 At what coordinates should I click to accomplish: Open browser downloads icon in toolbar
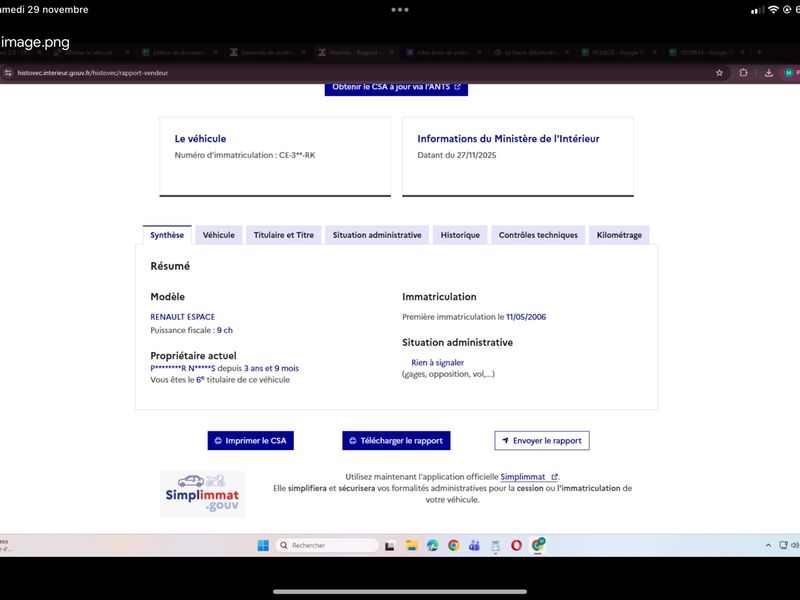pos(768,73)
